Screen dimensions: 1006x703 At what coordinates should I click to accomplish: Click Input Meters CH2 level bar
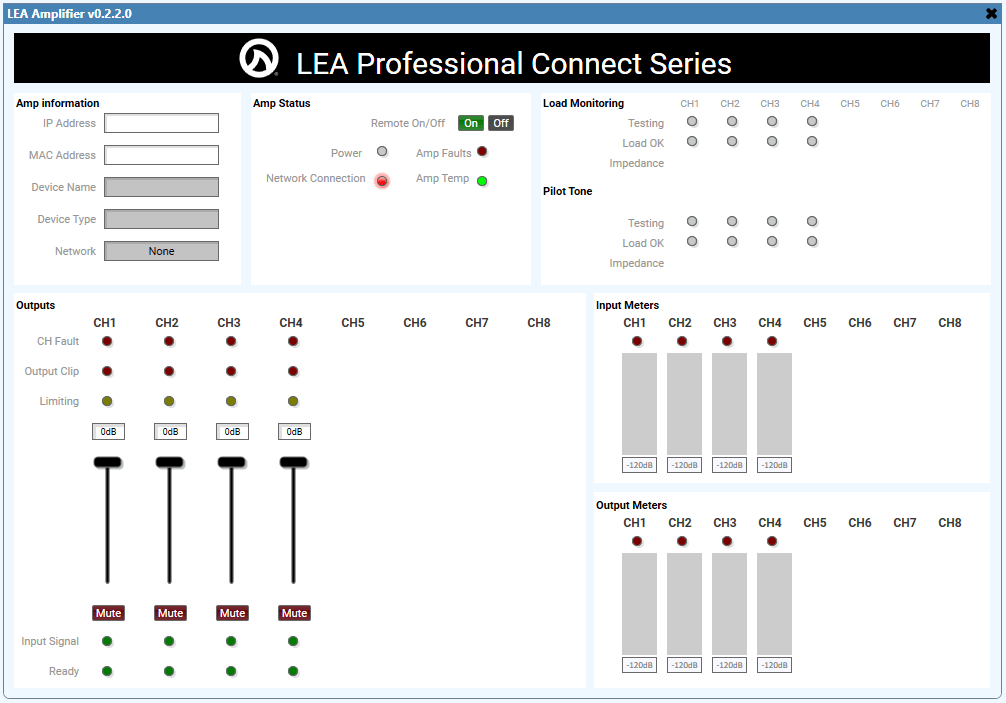pyautogui.click(x=685, y=404)
